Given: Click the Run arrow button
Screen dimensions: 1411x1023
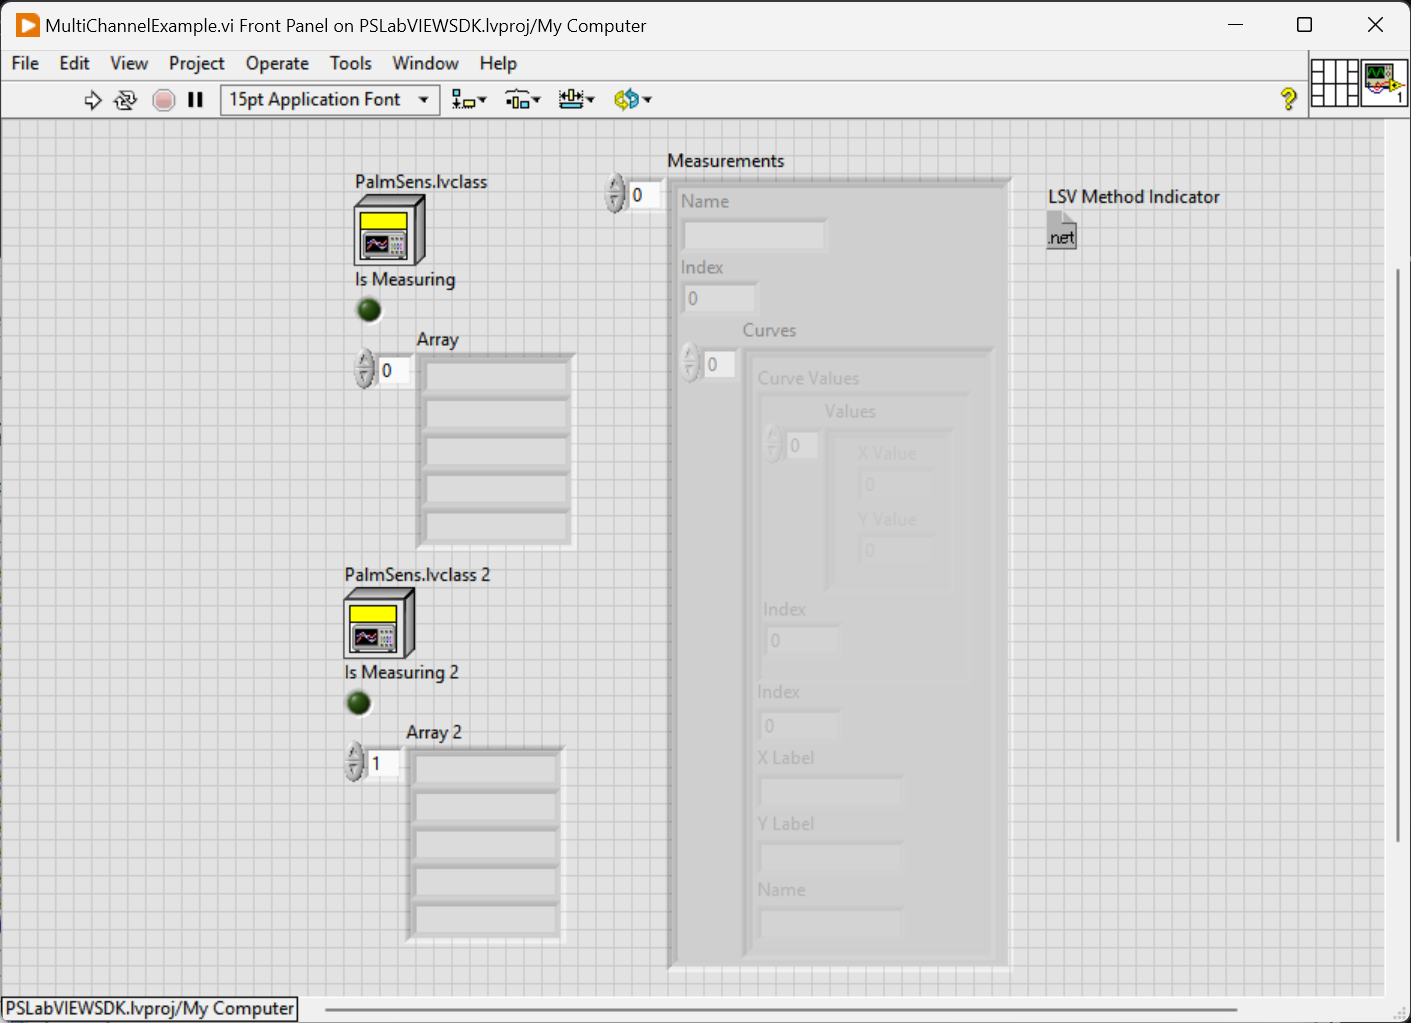Looking at the screenshot, I should click(x=93, y=100).
